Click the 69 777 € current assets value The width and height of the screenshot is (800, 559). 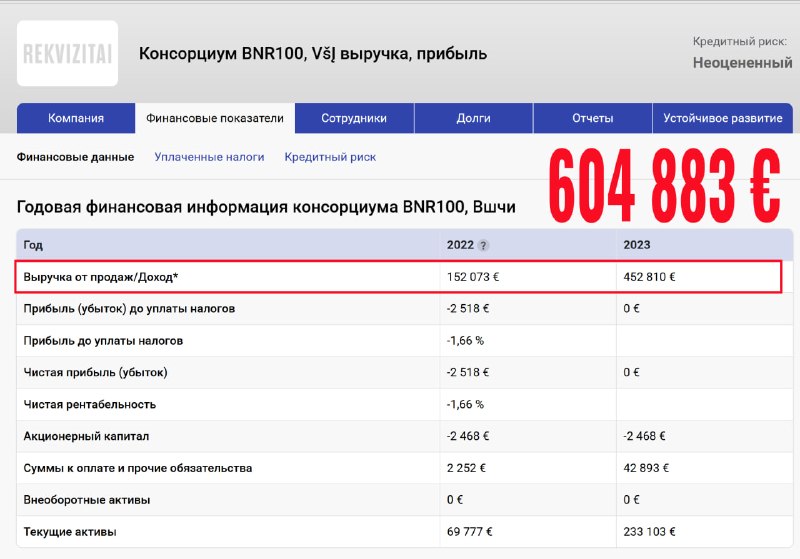469,532
